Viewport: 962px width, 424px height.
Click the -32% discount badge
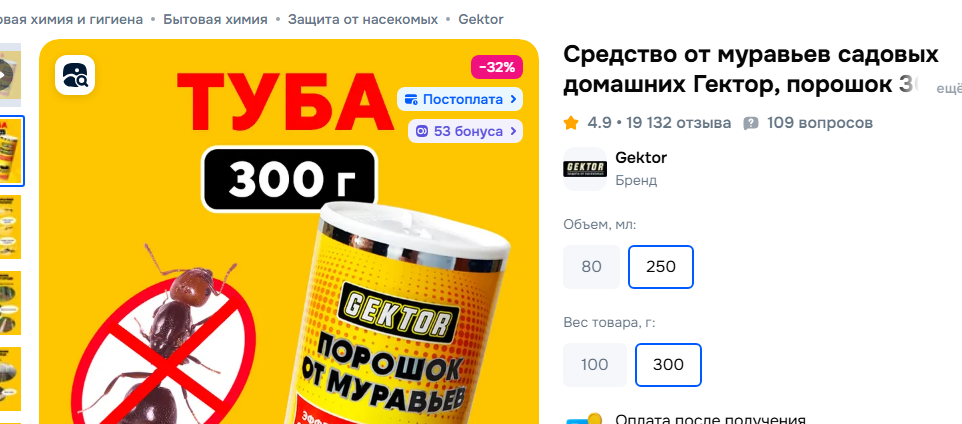pos(497,67)
